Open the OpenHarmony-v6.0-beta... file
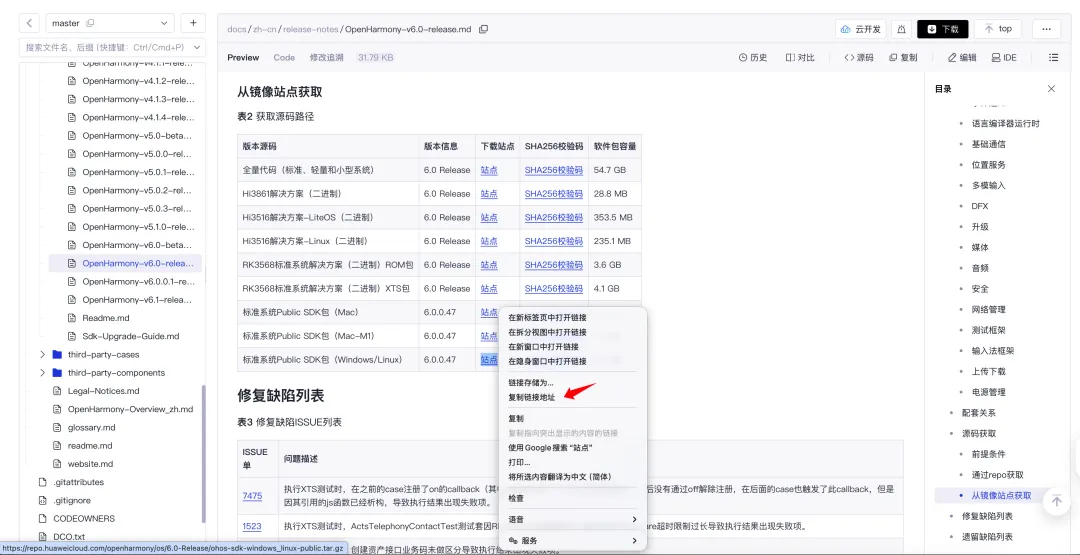 point(138,245)
